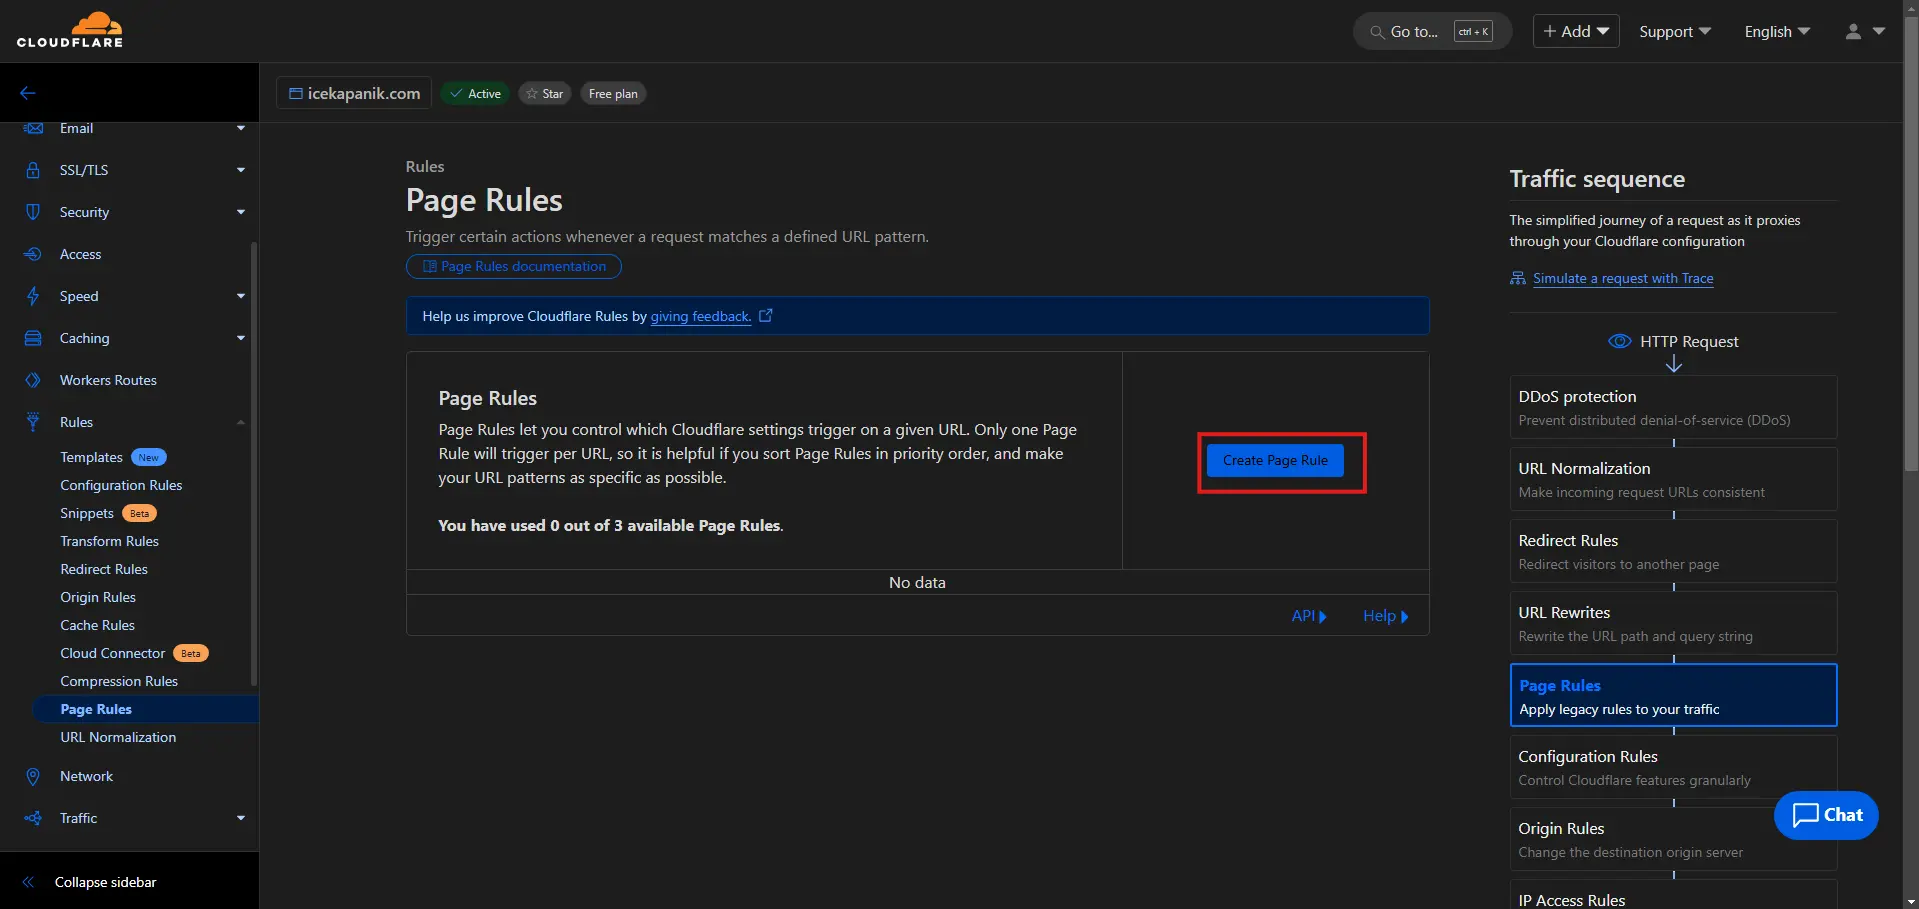
Task: Open Configuration Rules in sidebar
Action: click(x=121, y=485)
